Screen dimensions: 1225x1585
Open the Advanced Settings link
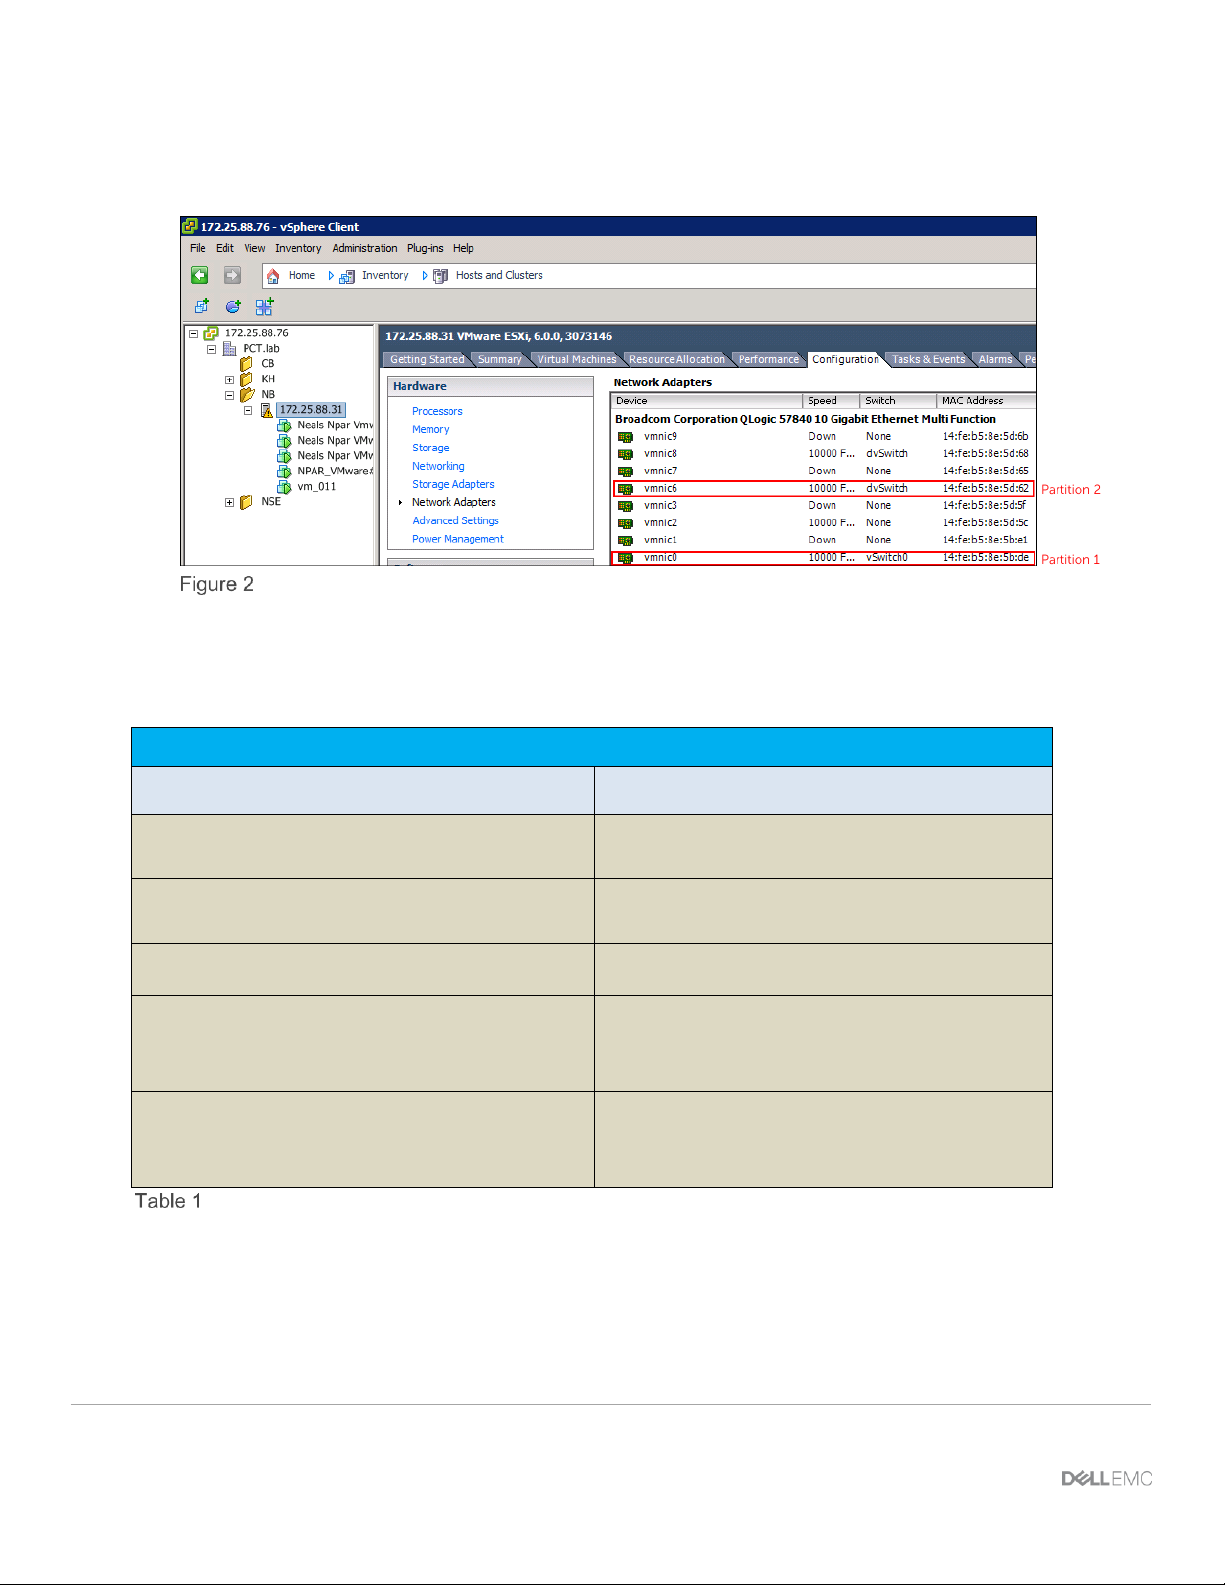pyautogui.click(x=455, y=520)
